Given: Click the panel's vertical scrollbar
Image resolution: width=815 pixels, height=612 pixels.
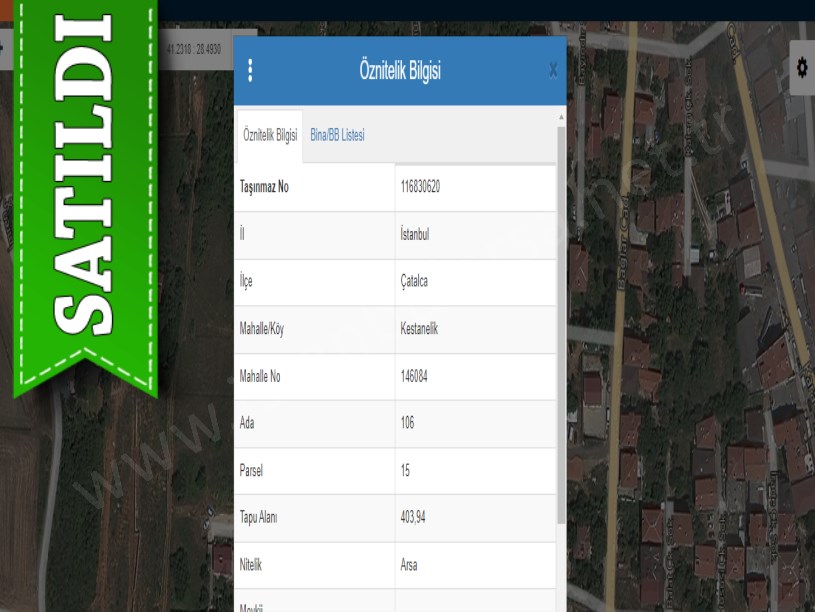Looking at the screenshot, I should tap(561, 320).
